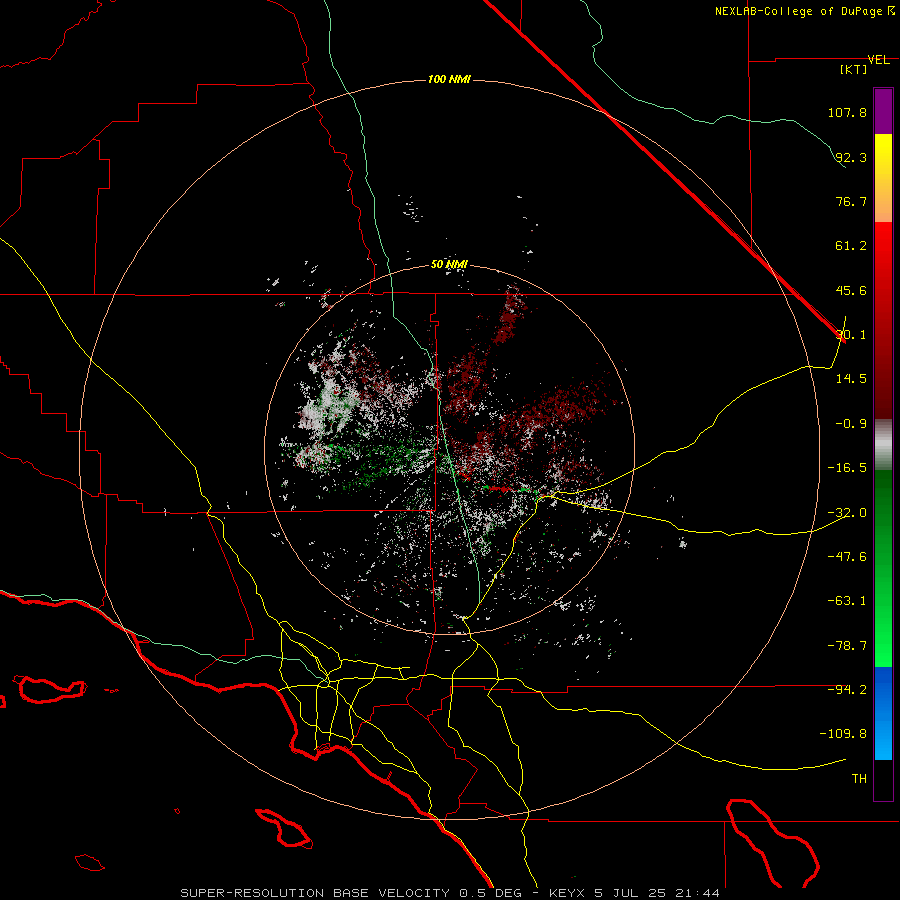
Task: Click the 76.7 velocity scale value
Action: [x=851, y=201]
